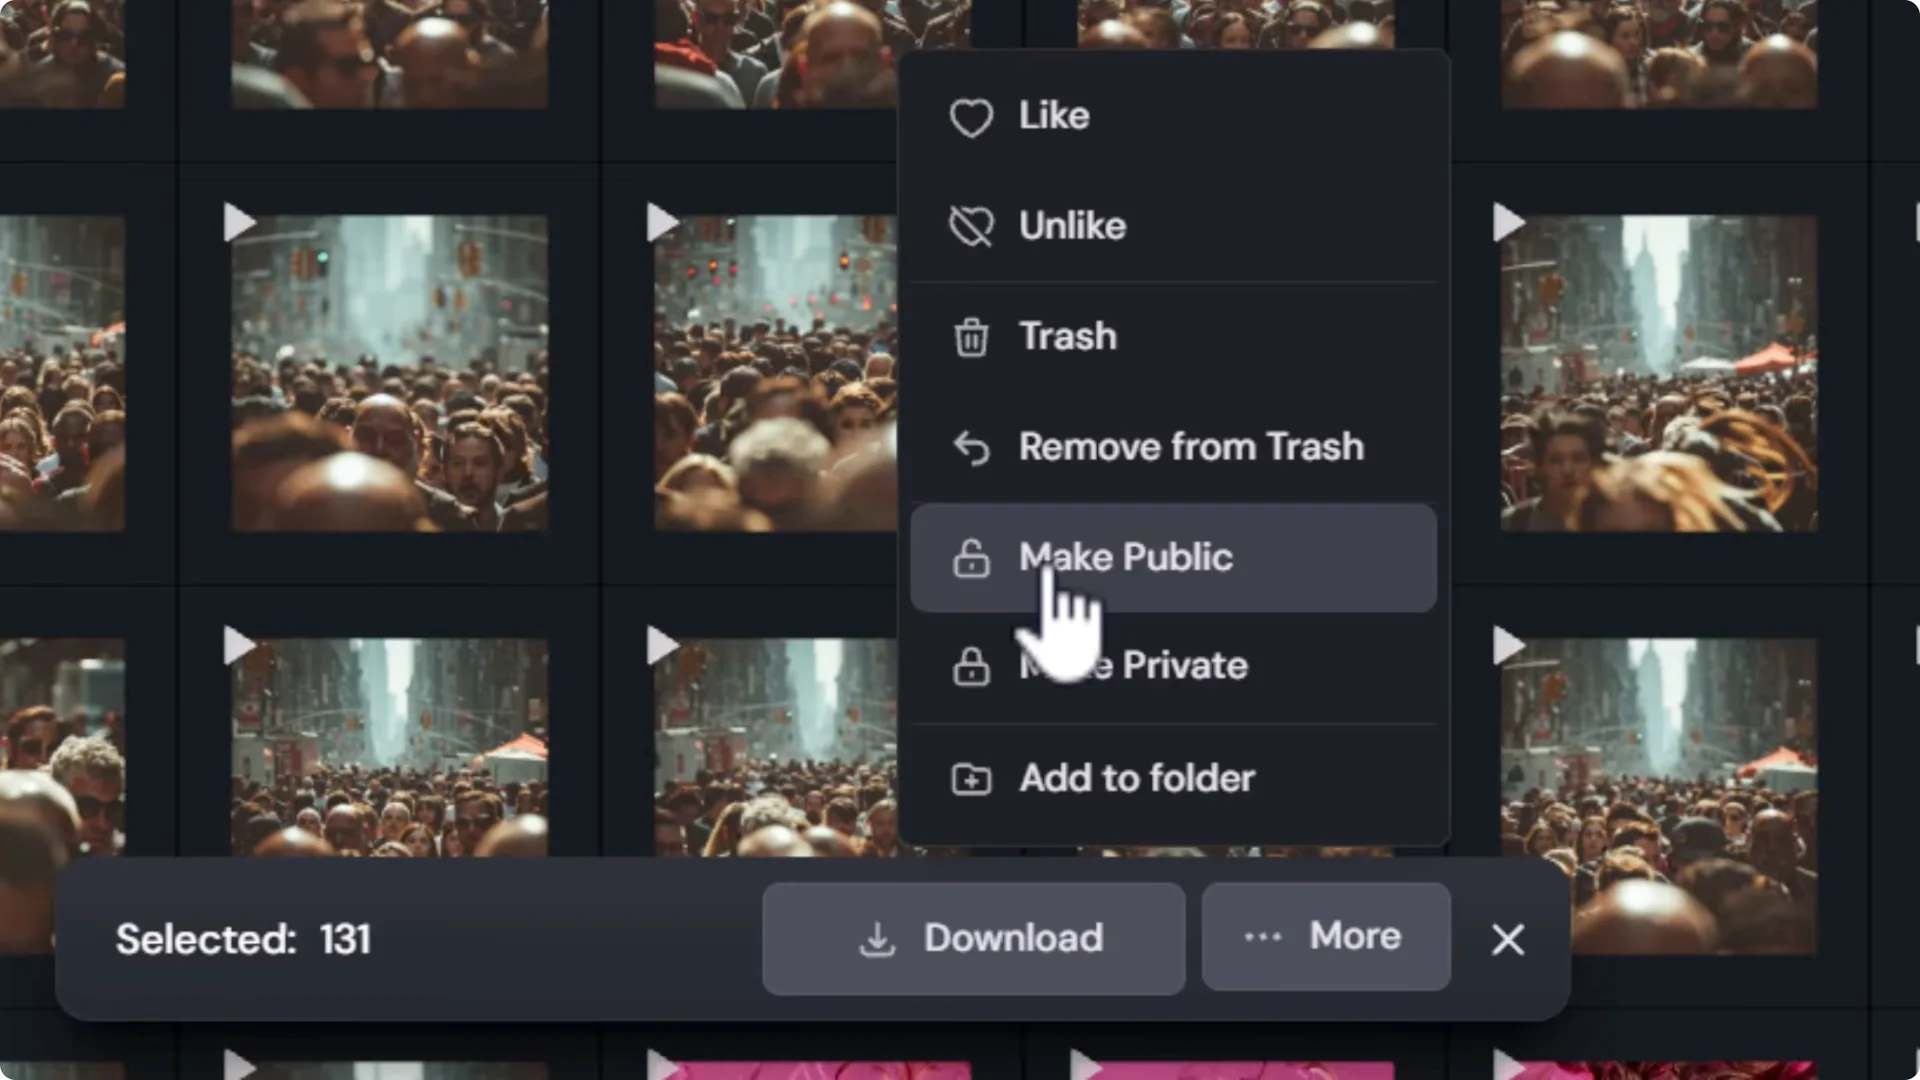
Task: Choose Remove from Trash in the menu
Action: pos(1190,447)
